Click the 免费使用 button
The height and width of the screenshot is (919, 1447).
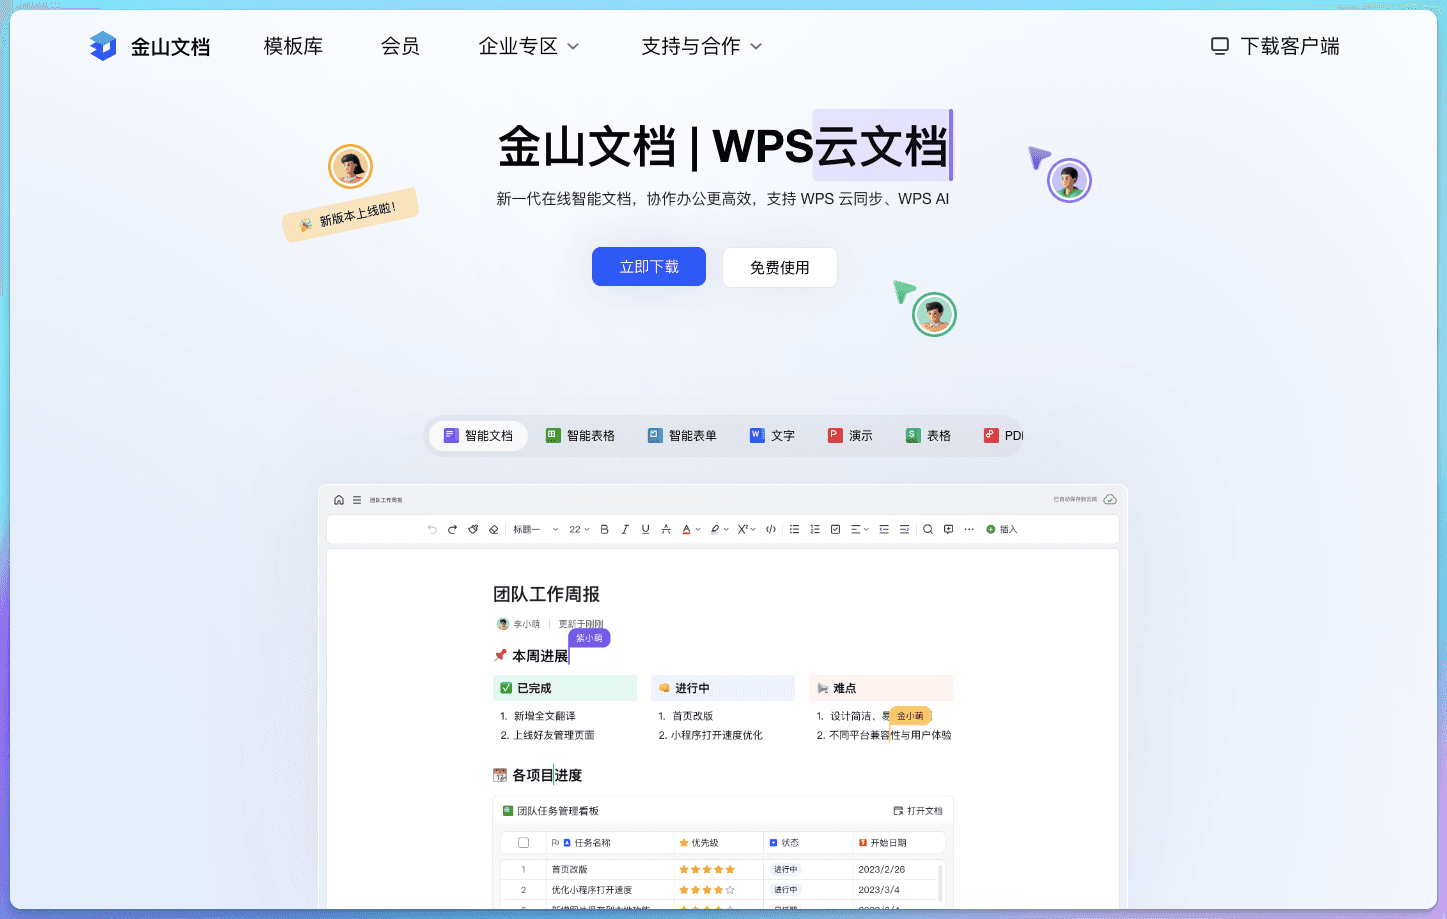(780, 267)
